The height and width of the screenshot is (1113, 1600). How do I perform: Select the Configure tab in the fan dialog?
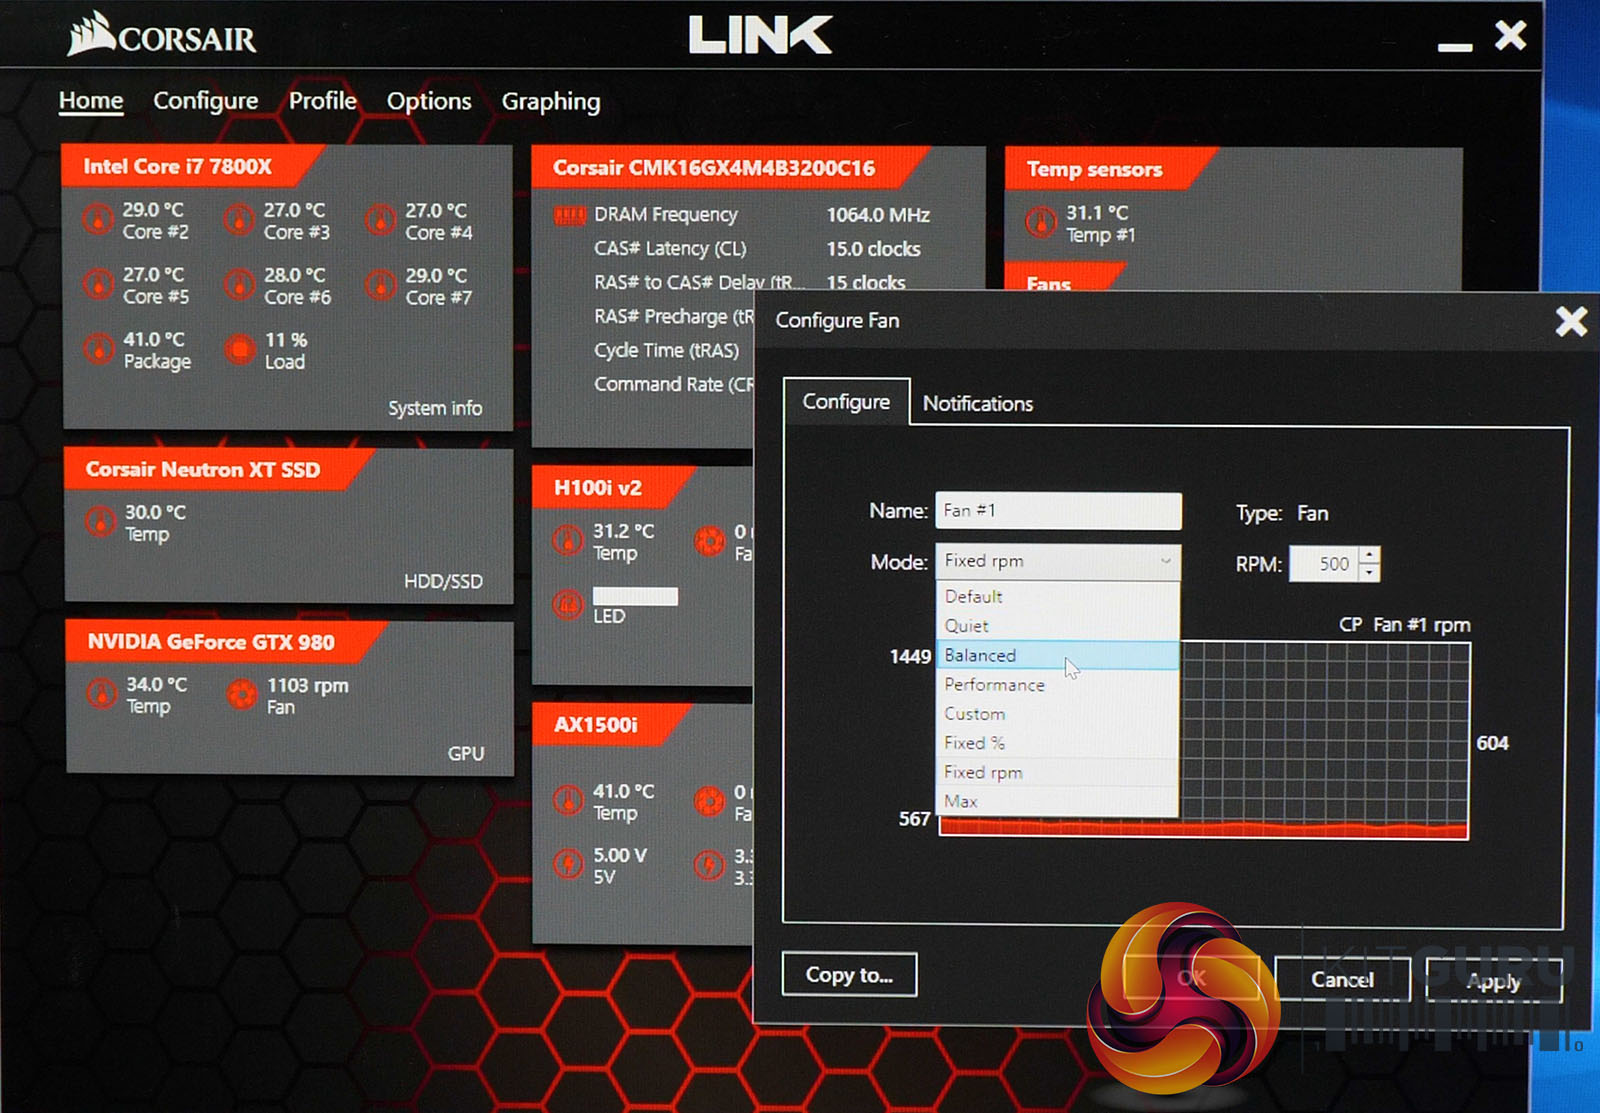pyautogui.click(x=846, y=401)
